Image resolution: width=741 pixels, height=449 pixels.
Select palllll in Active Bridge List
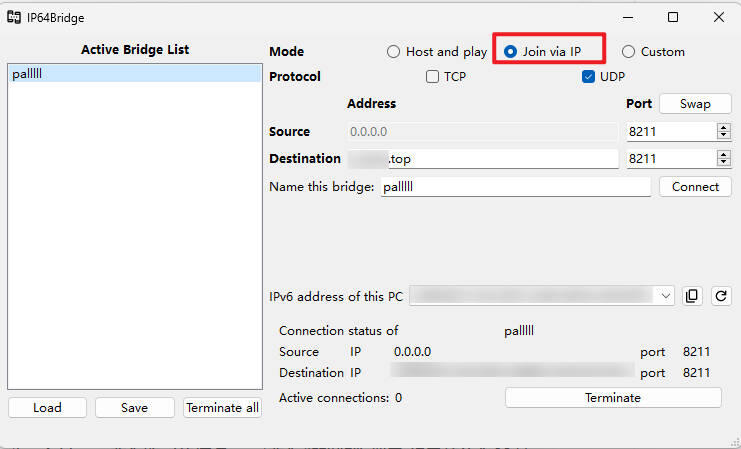[133, 74]
